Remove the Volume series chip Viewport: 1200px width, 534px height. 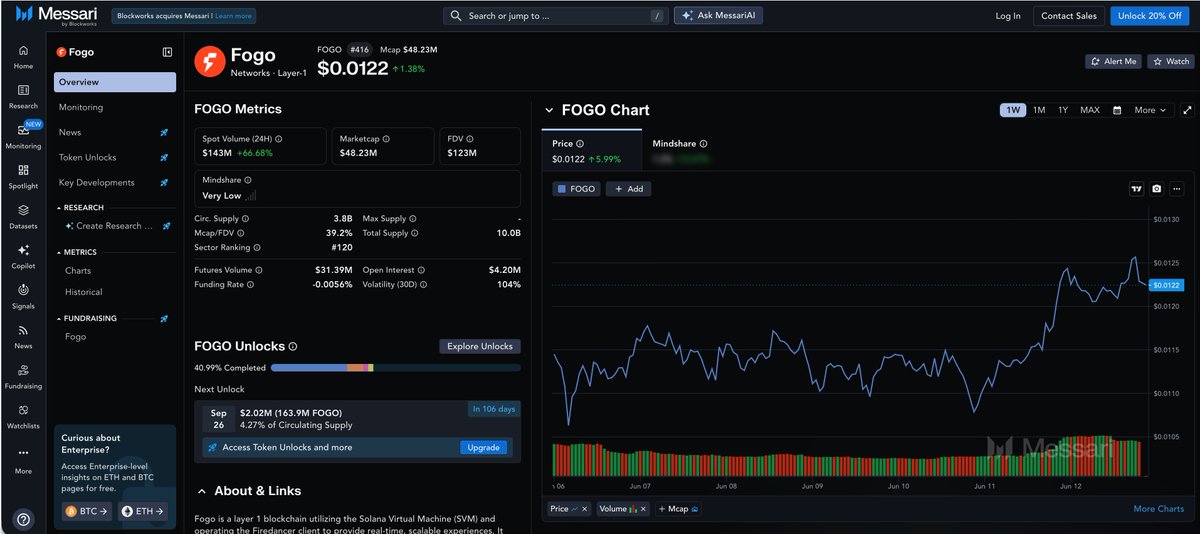641,509
